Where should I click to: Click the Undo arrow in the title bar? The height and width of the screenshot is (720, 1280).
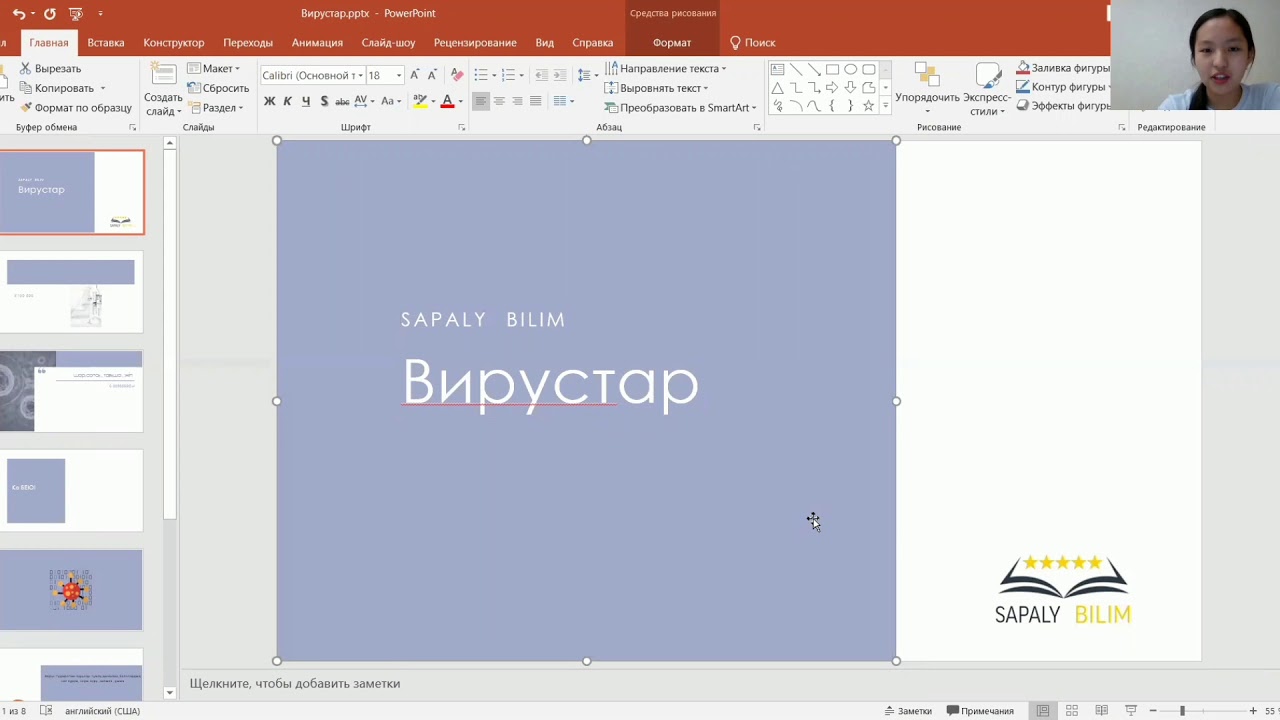click(18, 14)
